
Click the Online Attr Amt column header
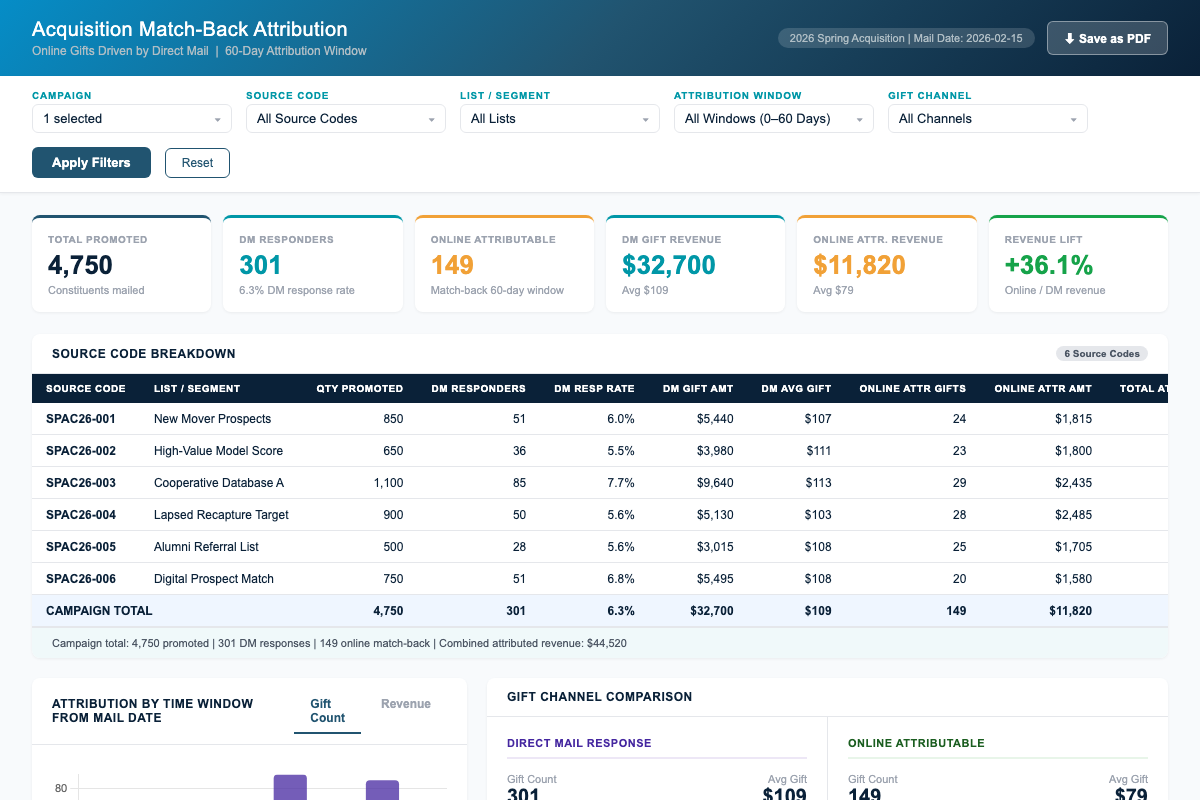pyautogui.click(x=1043, y=388)
